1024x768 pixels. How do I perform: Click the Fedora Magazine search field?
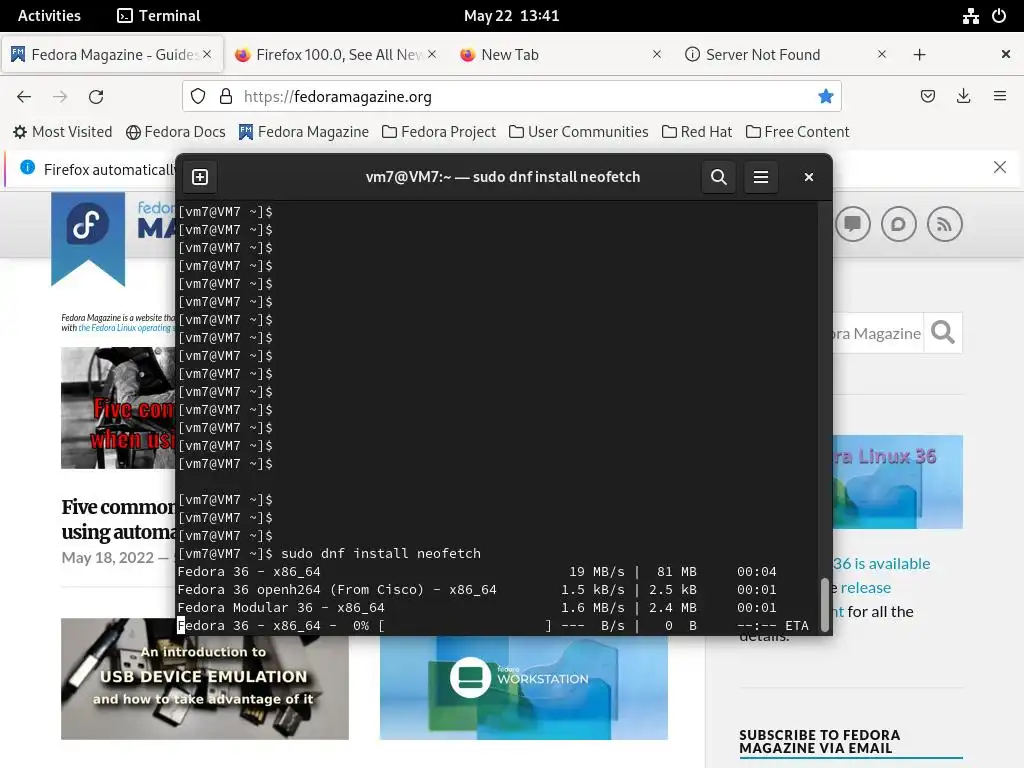[877, 333]
